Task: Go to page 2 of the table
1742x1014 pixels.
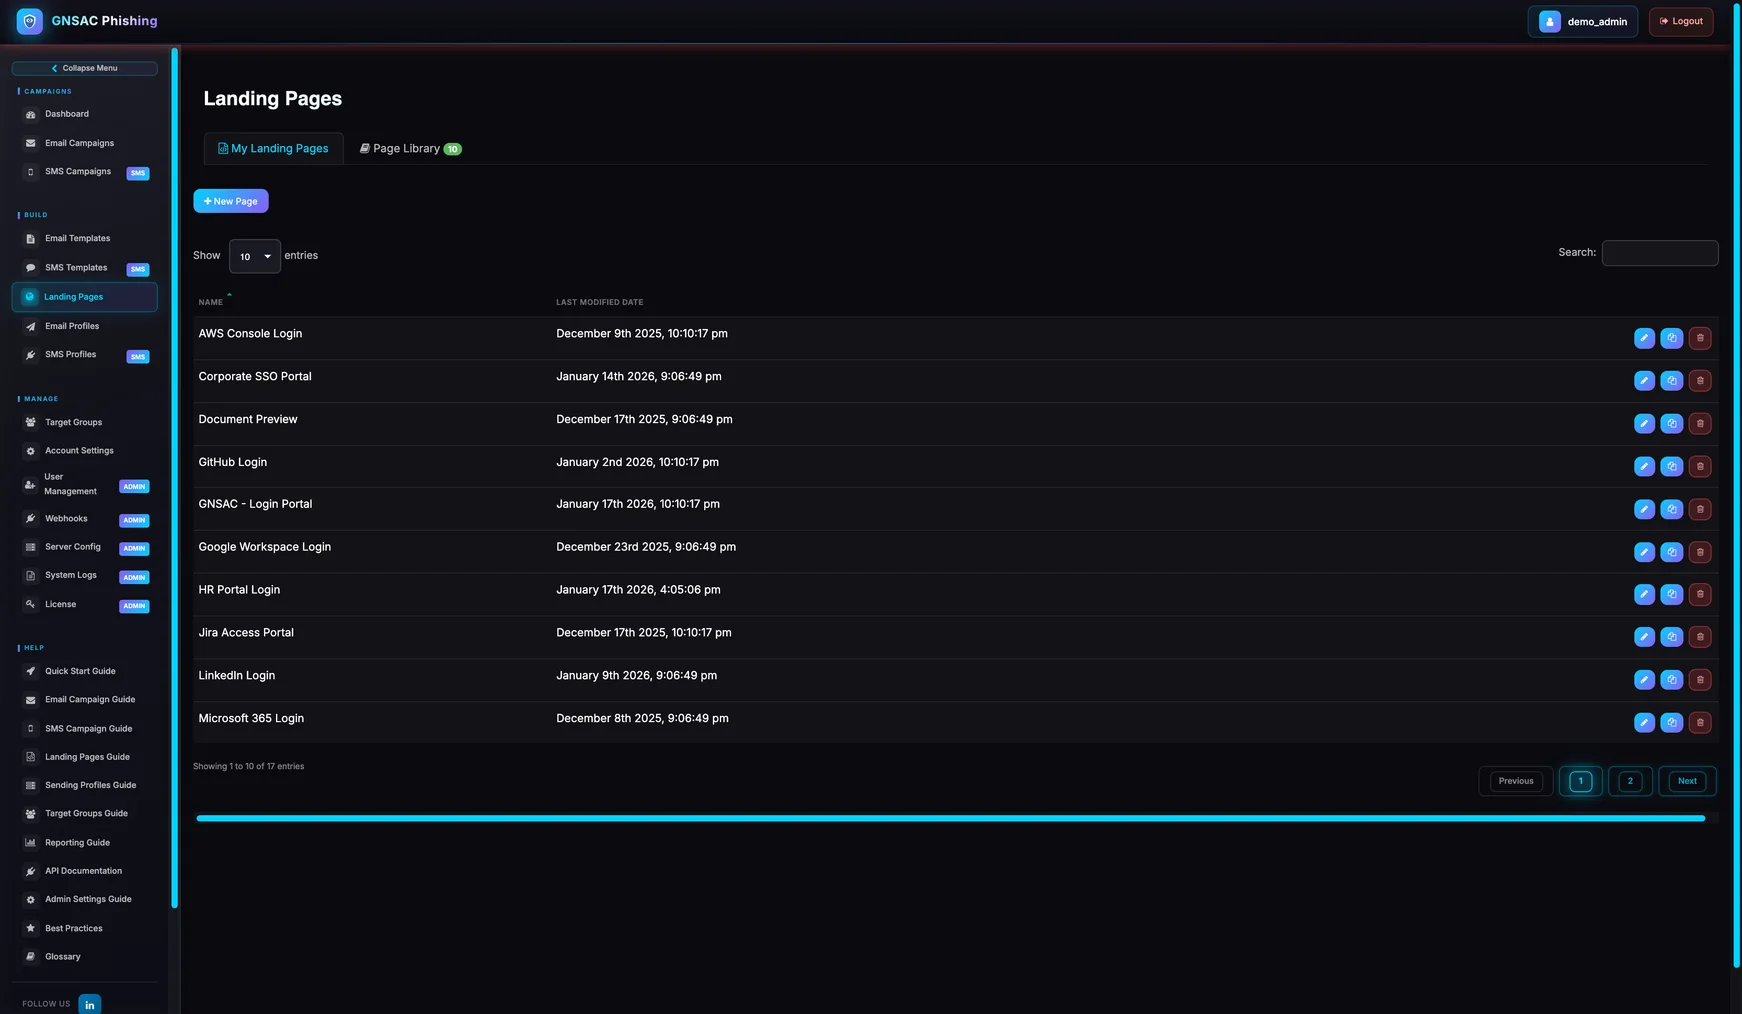Action: 1630,781
